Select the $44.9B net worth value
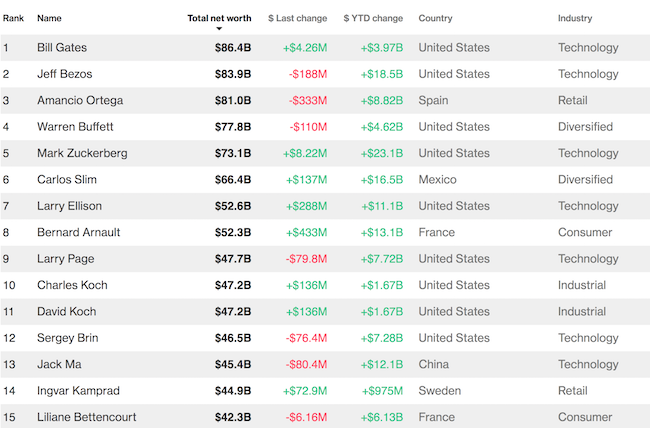 (x=233, y=391)
